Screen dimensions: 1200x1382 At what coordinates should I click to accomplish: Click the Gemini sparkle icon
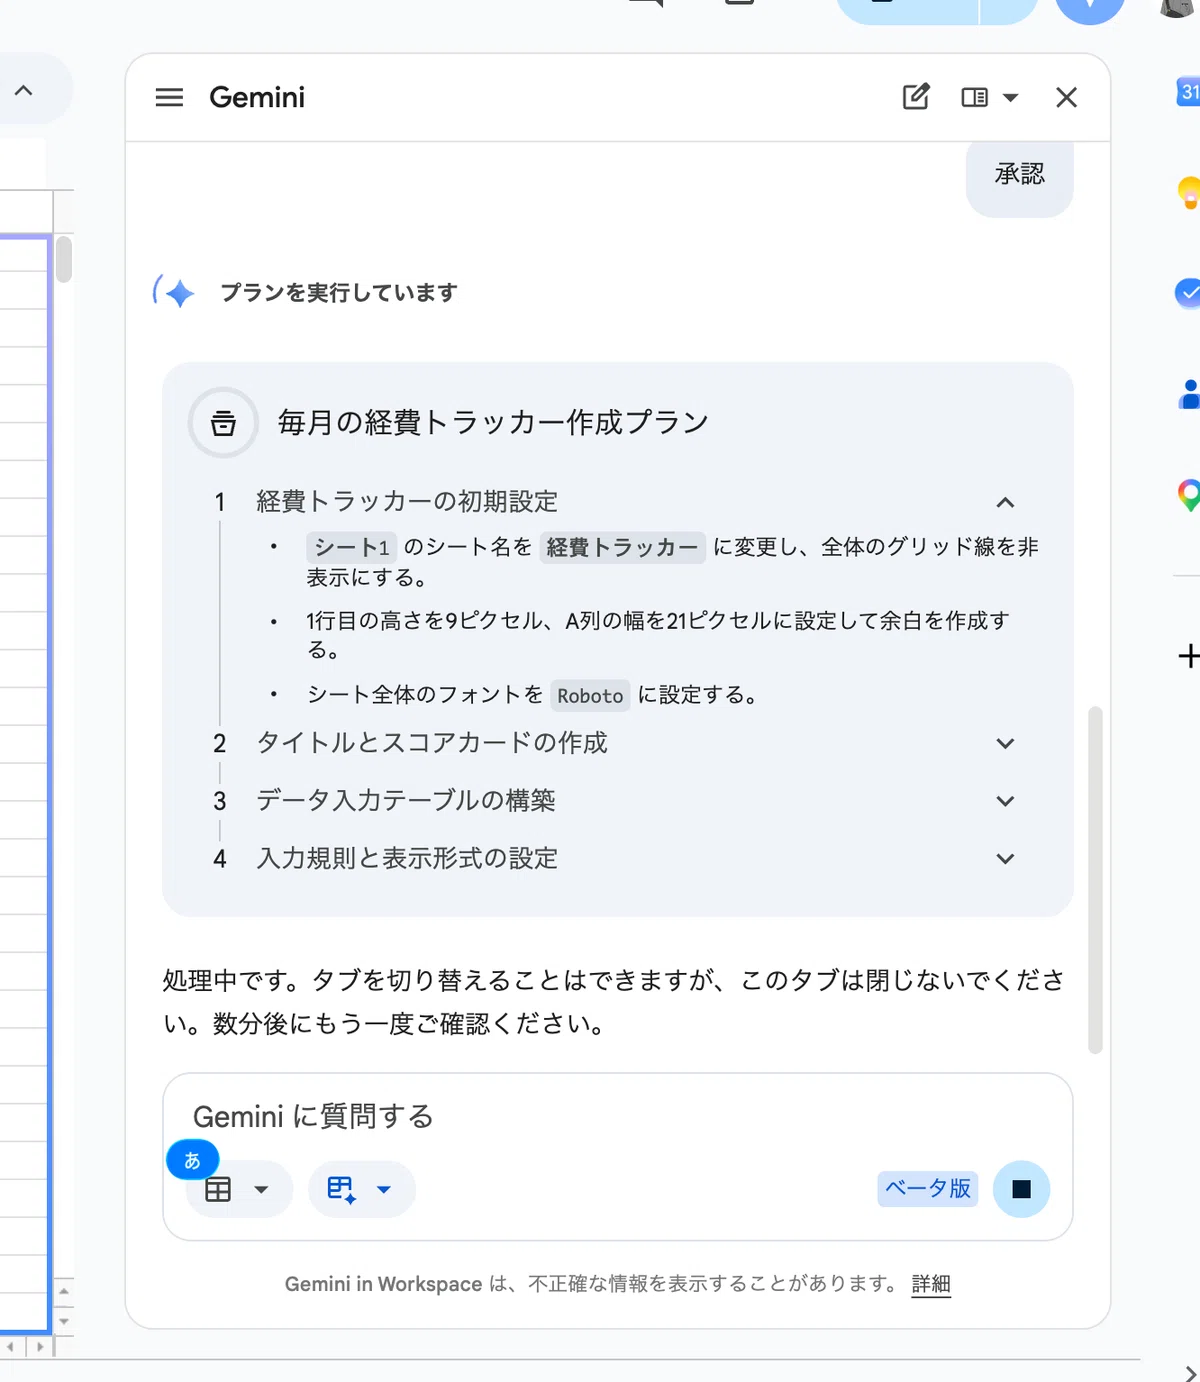(x=174, y=292)
